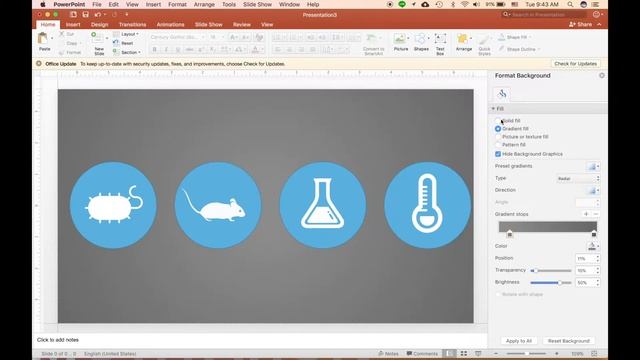The image size is (640, 360).
Task: Collapse the Fill section triangle
Action: (493, 109)
